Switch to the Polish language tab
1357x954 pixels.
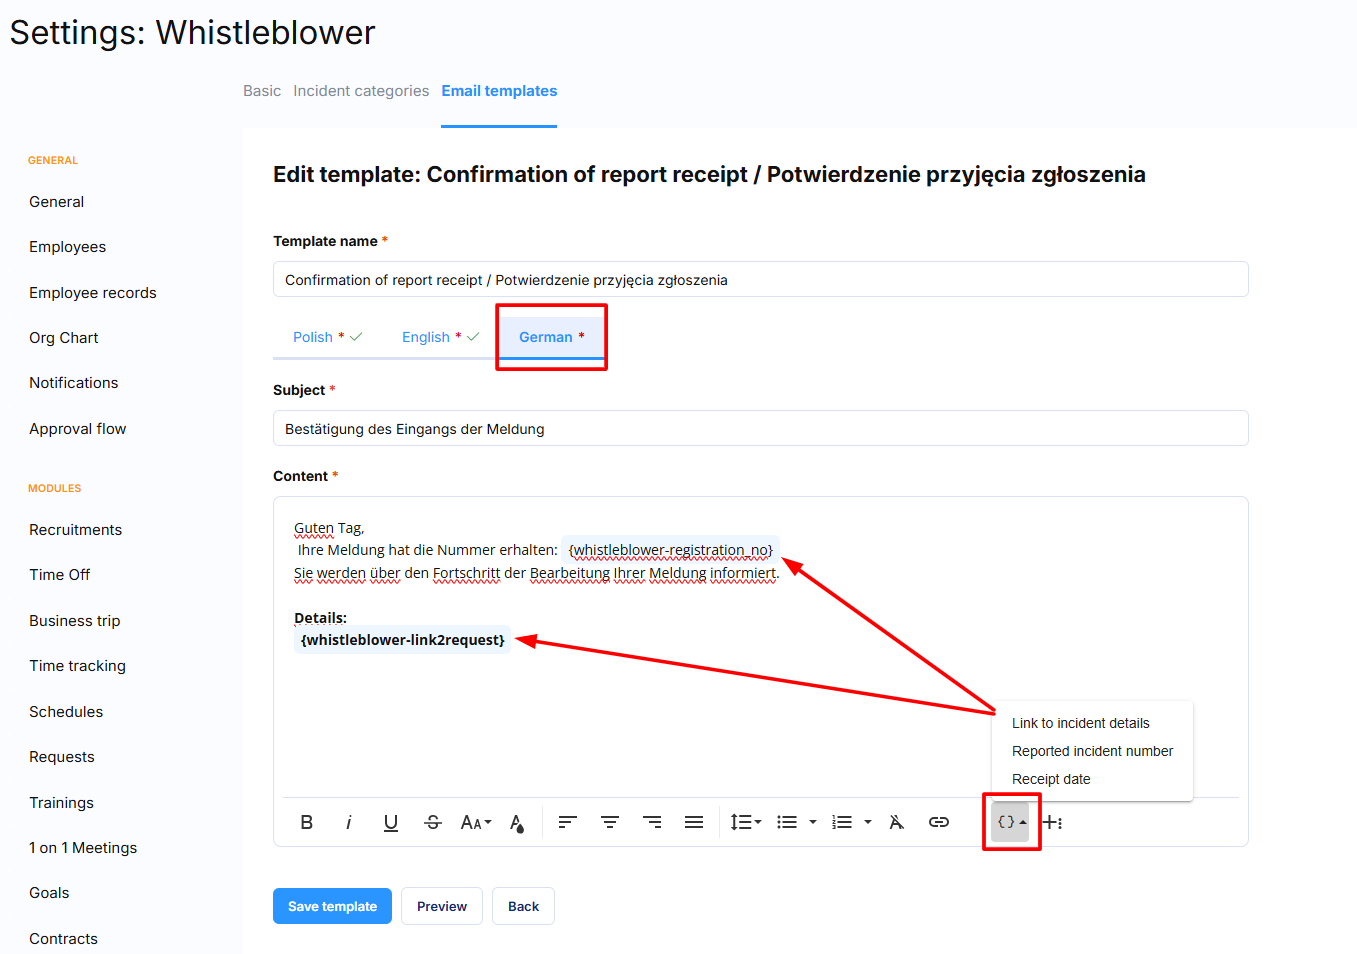pos(313,337)
